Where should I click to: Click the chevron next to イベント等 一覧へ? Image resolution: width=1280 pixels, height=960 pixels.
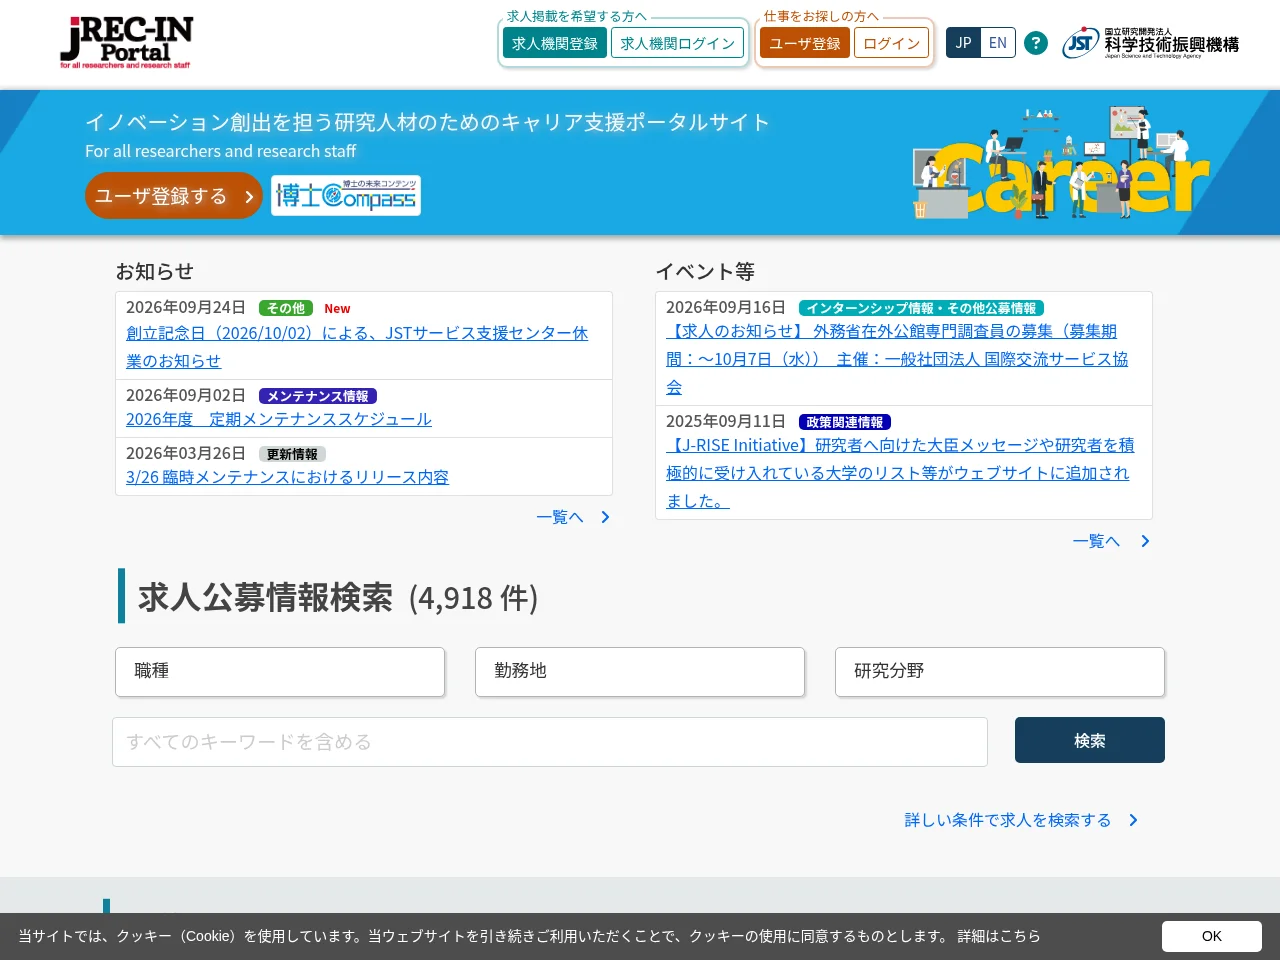(1145, 541)
